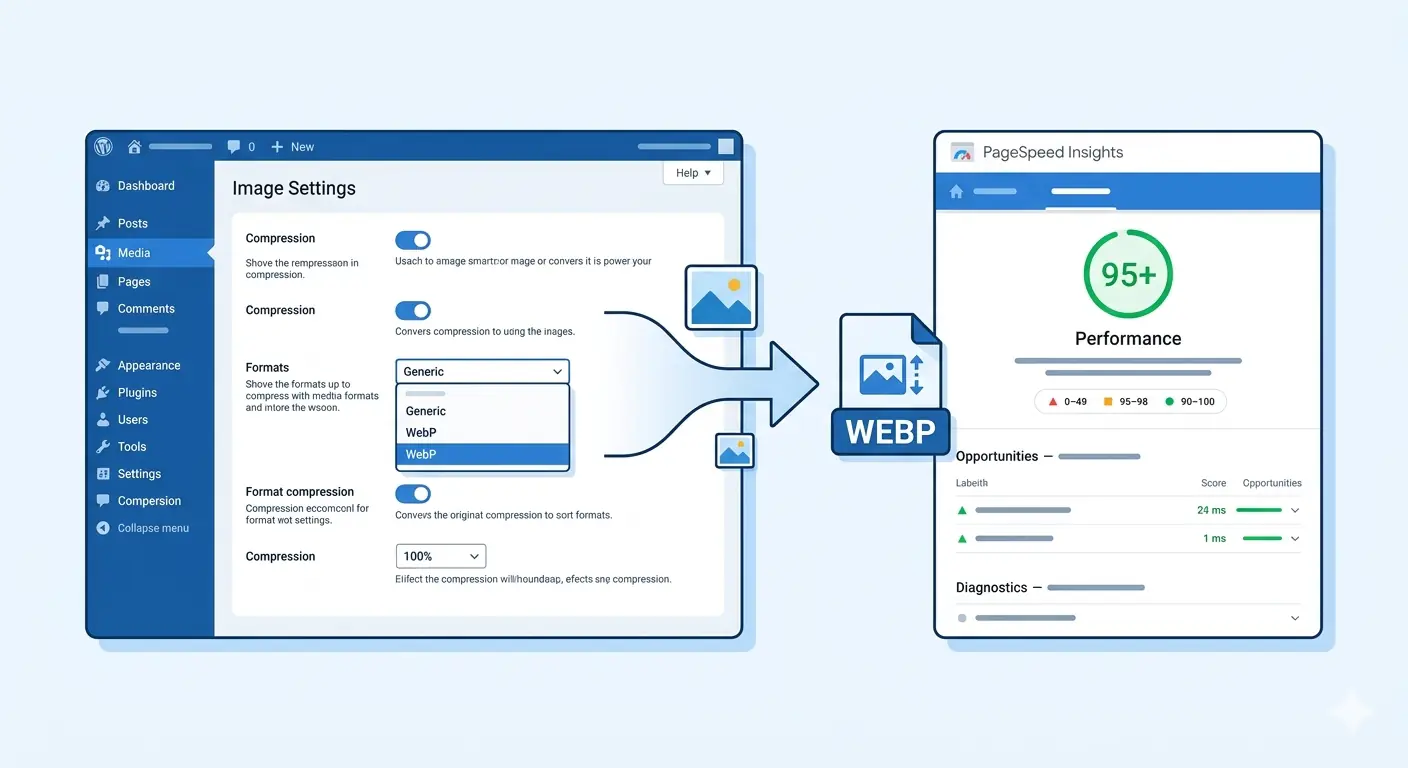Select the Appearance paintbrush icon
The height and width of the screenshot is (768, 1408).
pos(103,366)
